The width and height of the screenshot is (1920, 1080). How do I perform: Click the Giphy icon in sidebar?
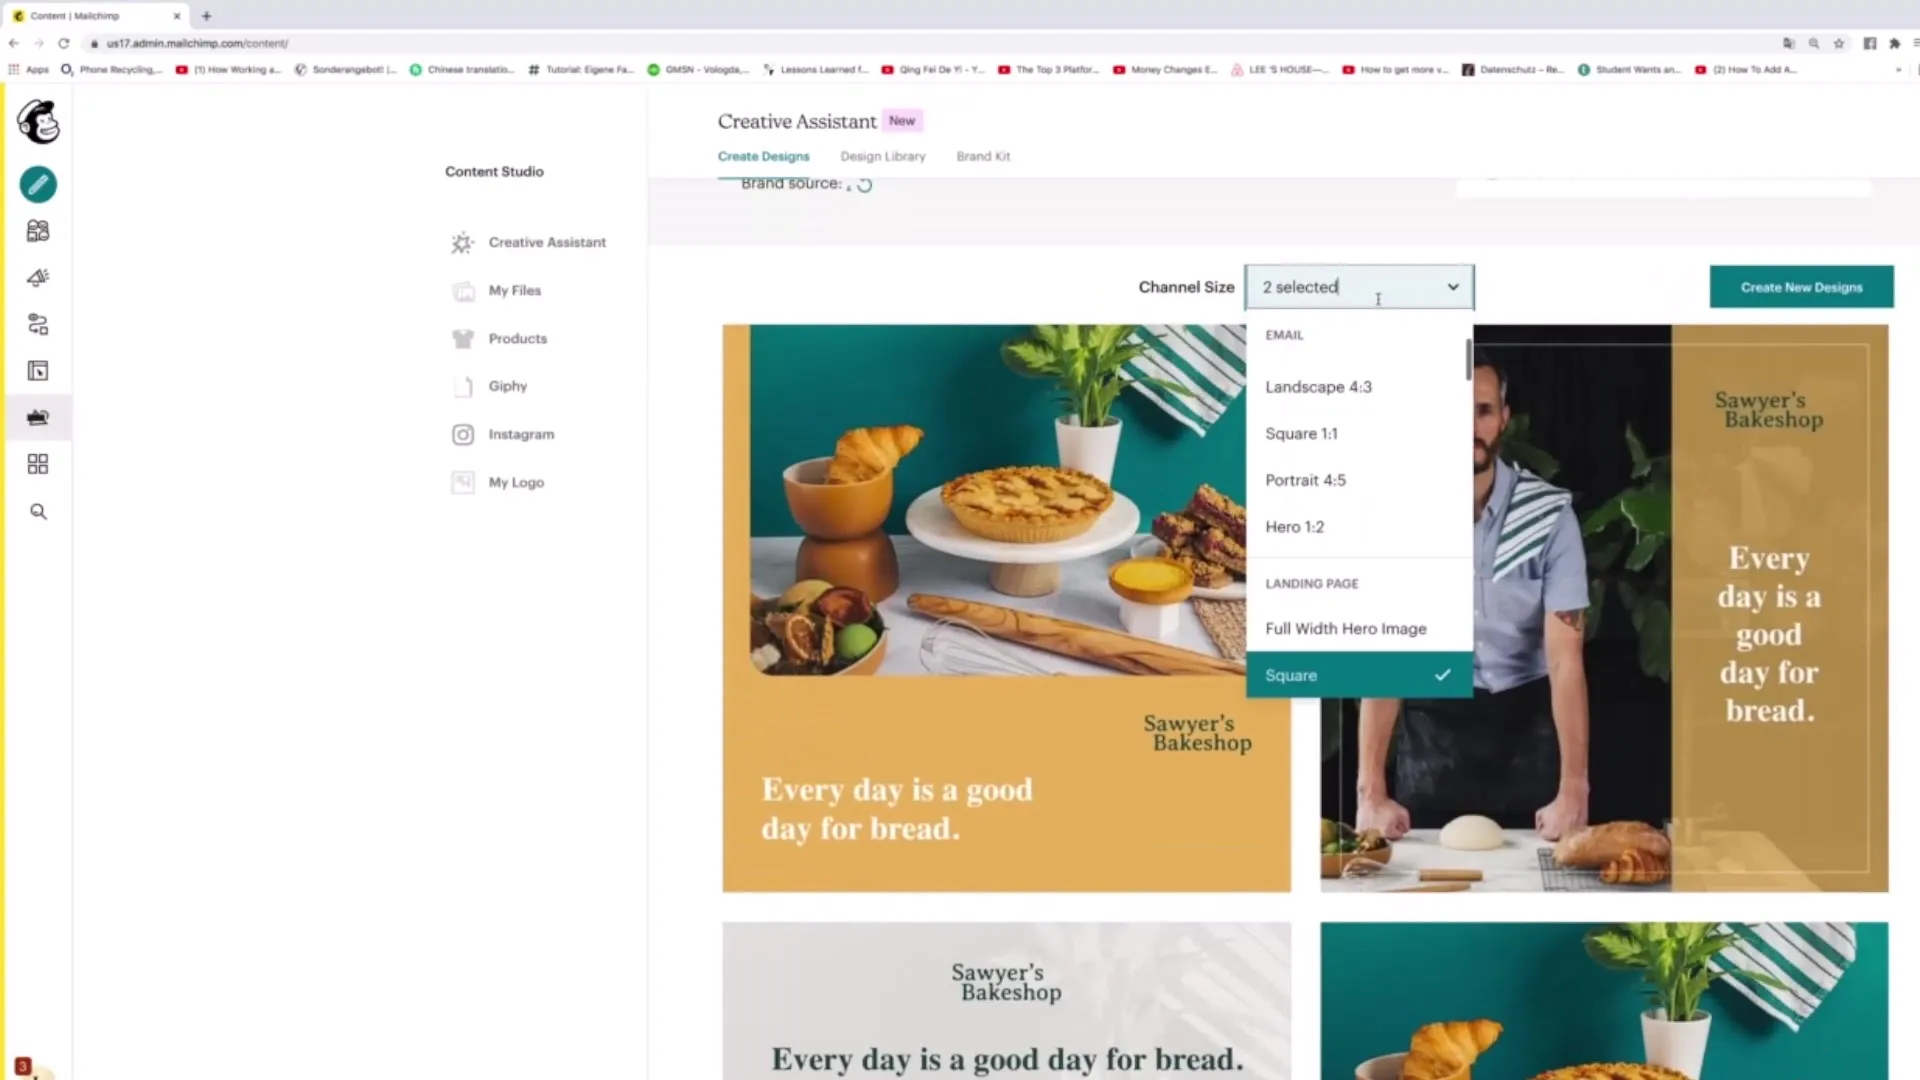[x=463, y=385]
